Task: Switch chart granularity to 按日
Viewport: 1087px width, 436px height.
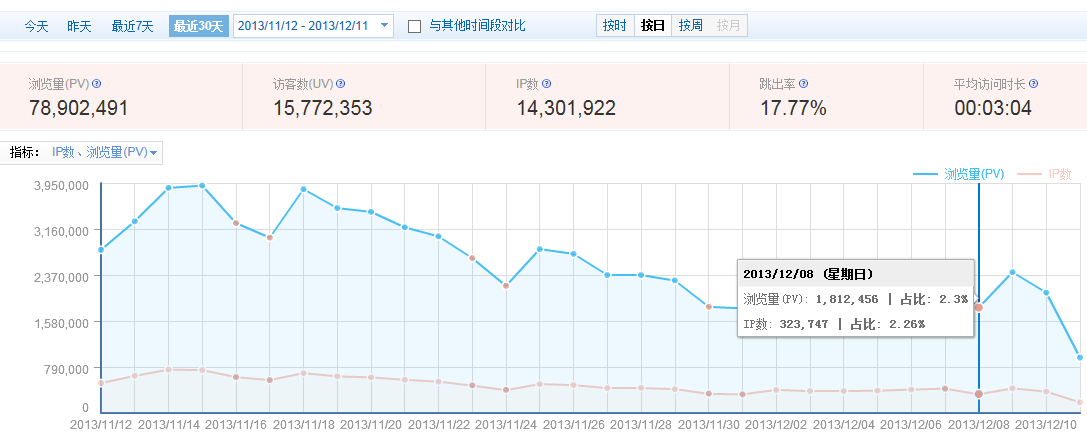Action: coord(652,26)
